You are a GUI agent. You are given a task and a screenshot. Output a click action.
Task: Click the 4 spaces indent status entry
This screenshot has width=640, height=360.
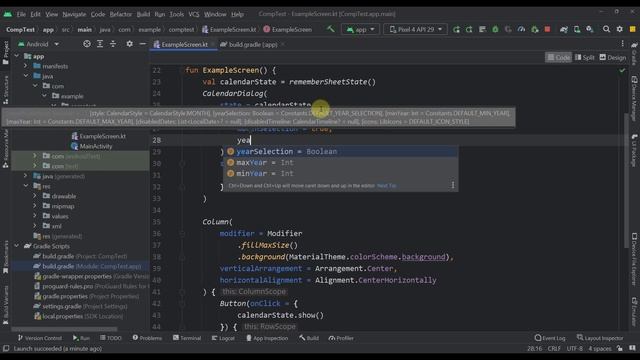pyautogui.click(x=600, y=349)
